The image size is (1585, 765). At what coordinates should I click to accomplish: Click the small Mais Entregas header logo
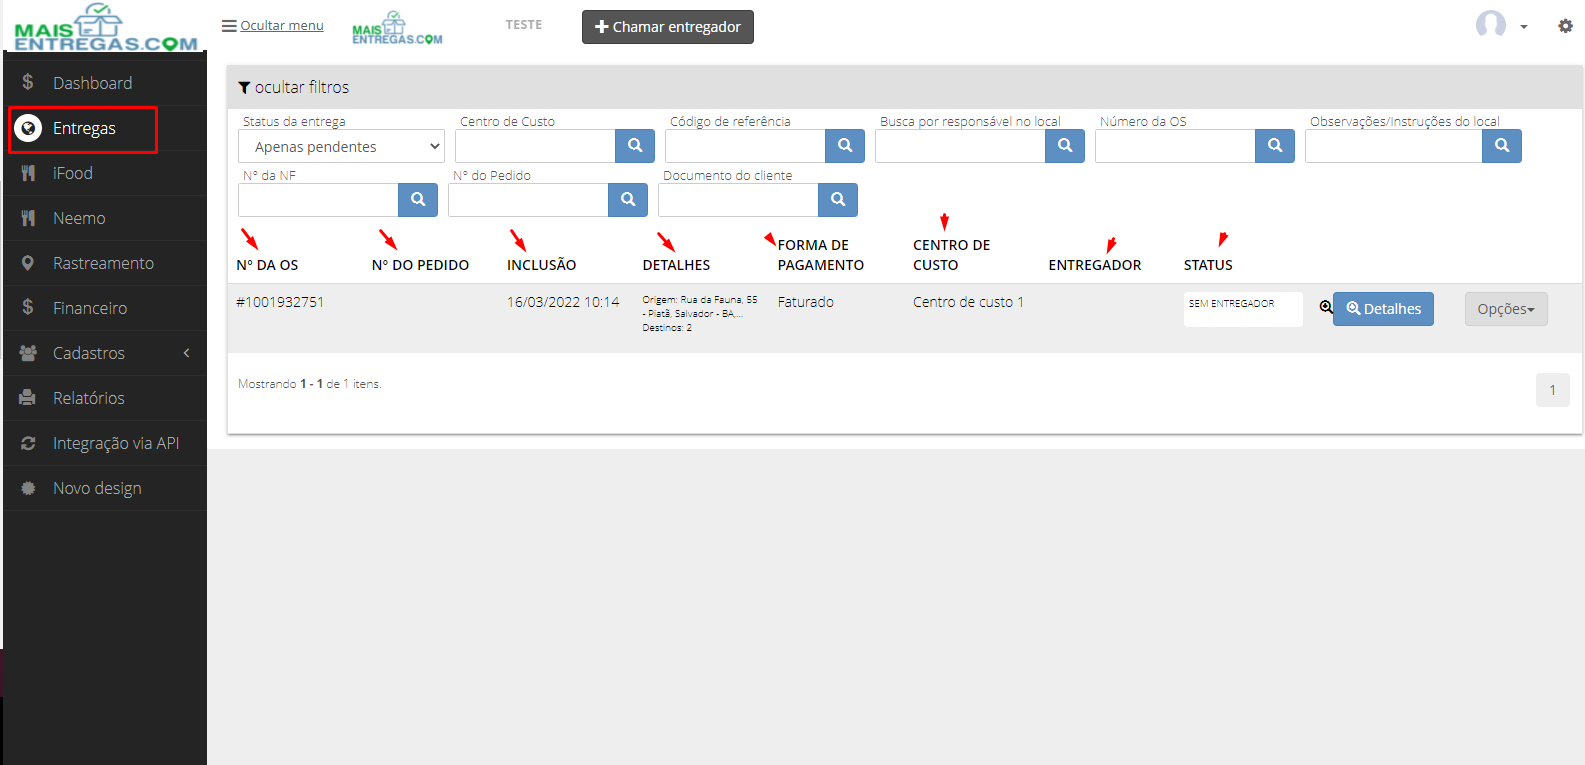(x=397, y=28)
